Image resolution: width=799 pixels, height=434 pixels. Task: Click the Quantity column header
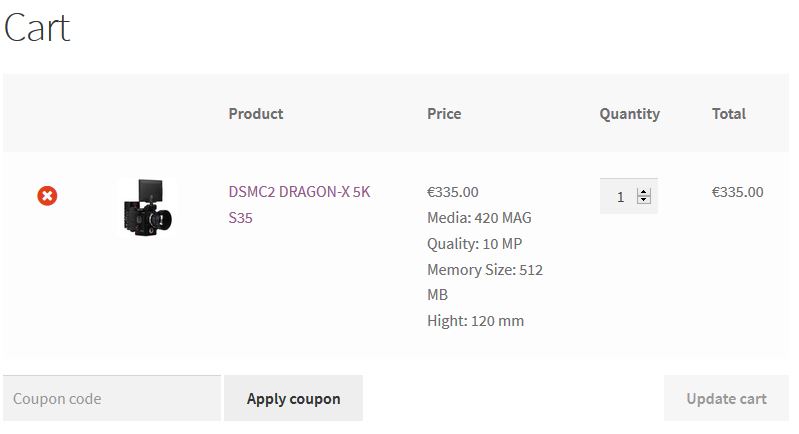629,114
